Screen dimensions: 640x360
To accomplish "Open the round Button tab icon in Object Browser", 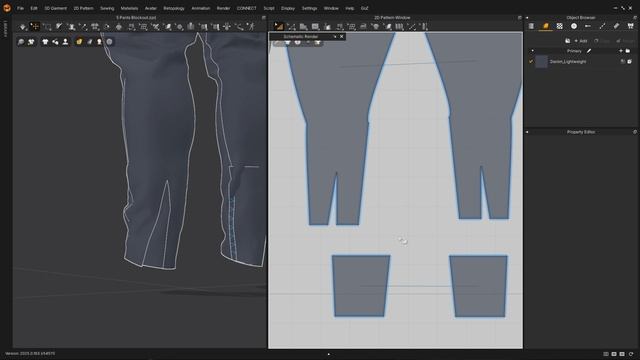I will [x=574, y=26].
